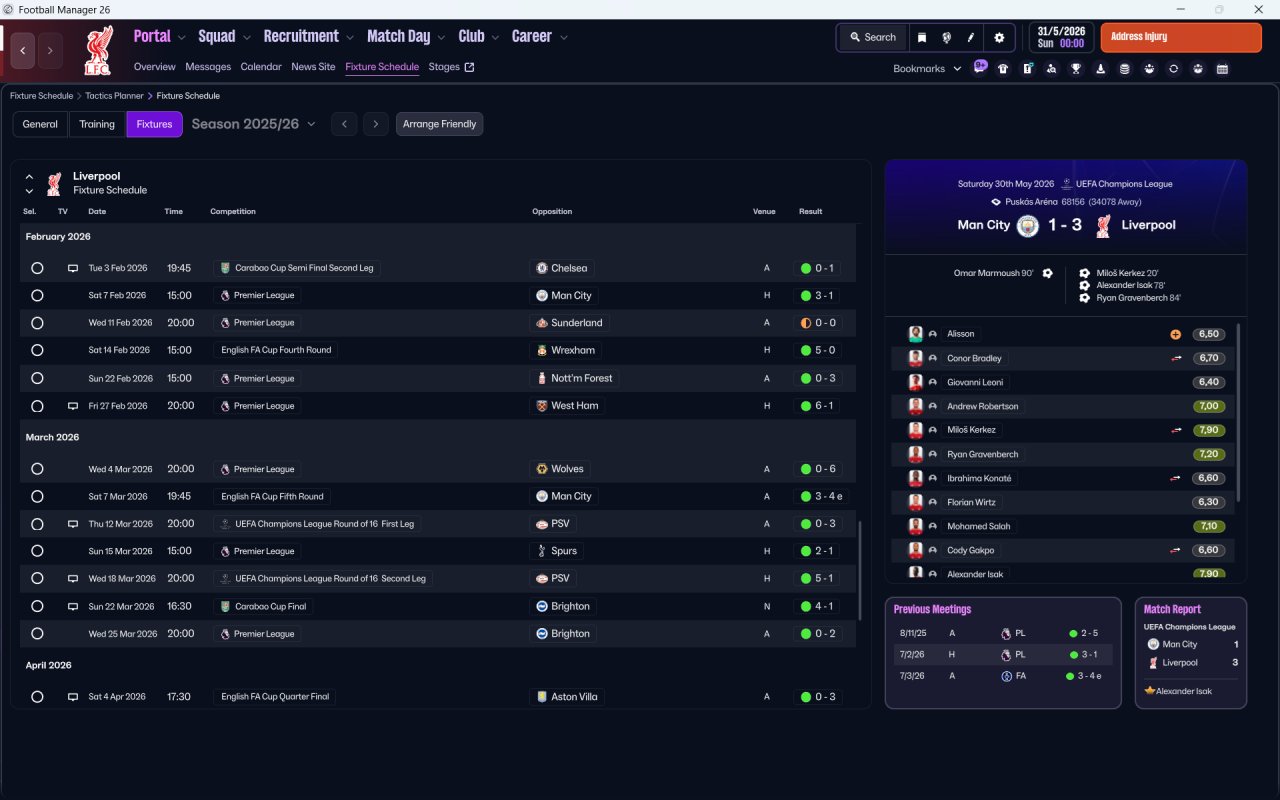Viewport: 1280px width, 800px height.
Task: Click the Arrange Friendly button
Action: click(440, 124)
